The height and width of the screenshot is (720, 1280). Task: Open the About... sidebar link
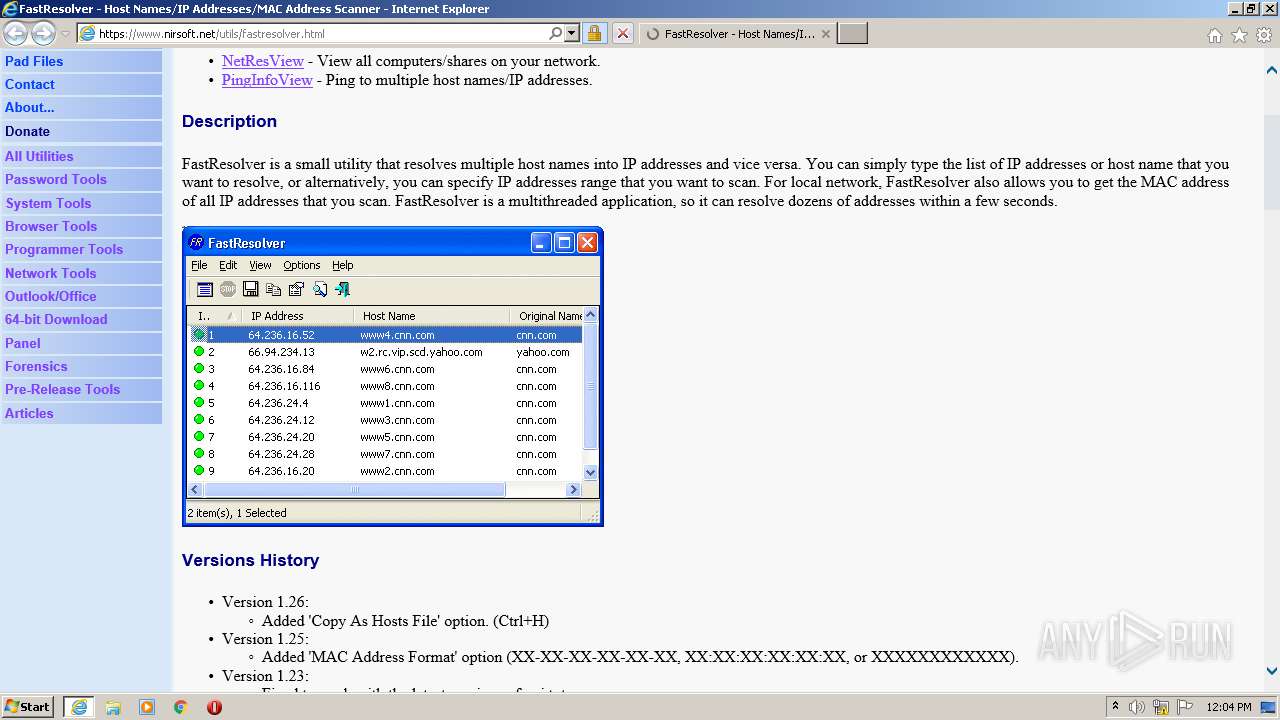point(30,107)
